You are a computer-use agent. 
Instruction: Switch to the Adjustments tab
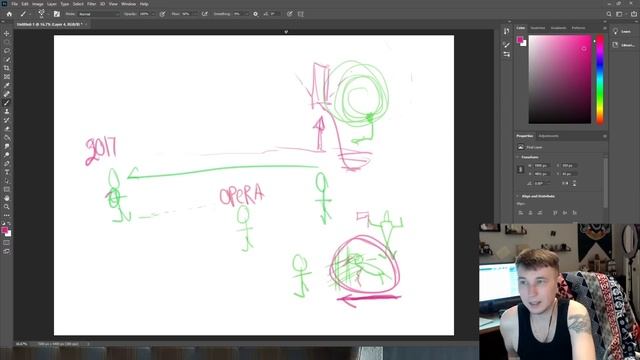point(548,136)
